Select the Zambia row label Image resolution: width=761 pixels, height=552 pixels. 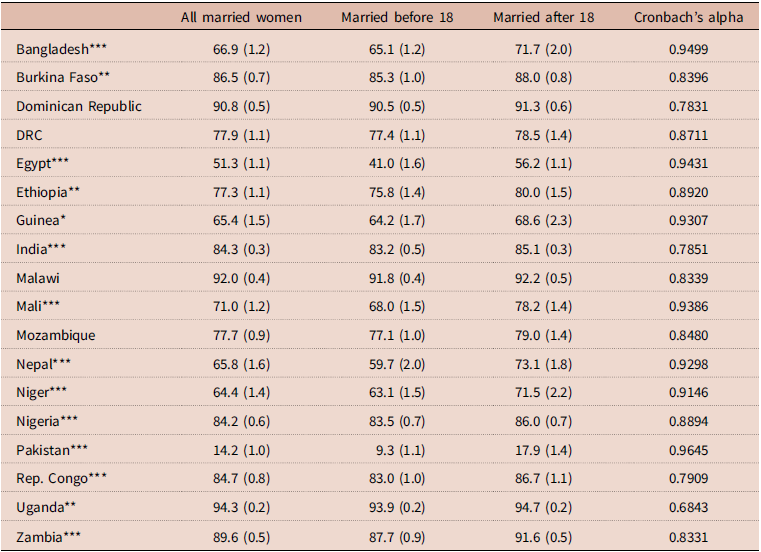coord(48,537)
